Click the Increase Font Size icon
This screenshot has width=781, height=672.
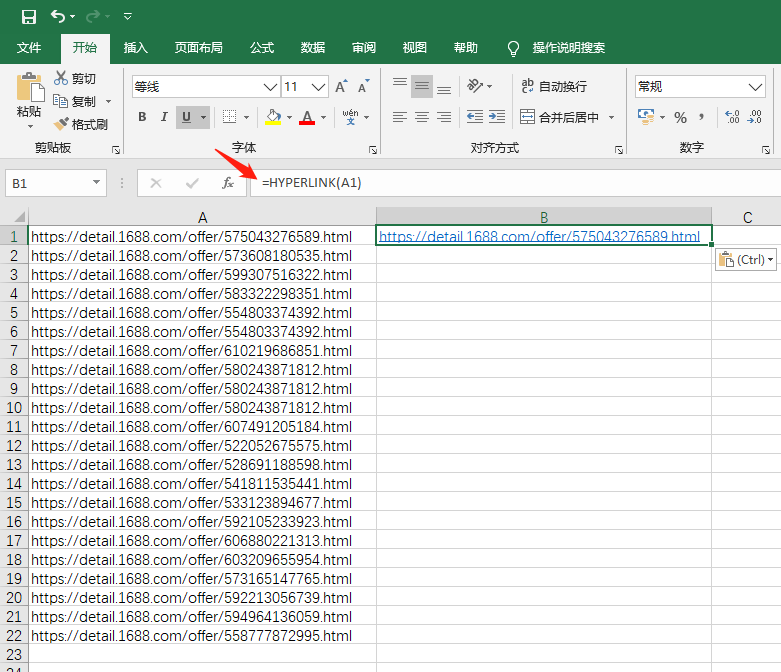[341, 87]
